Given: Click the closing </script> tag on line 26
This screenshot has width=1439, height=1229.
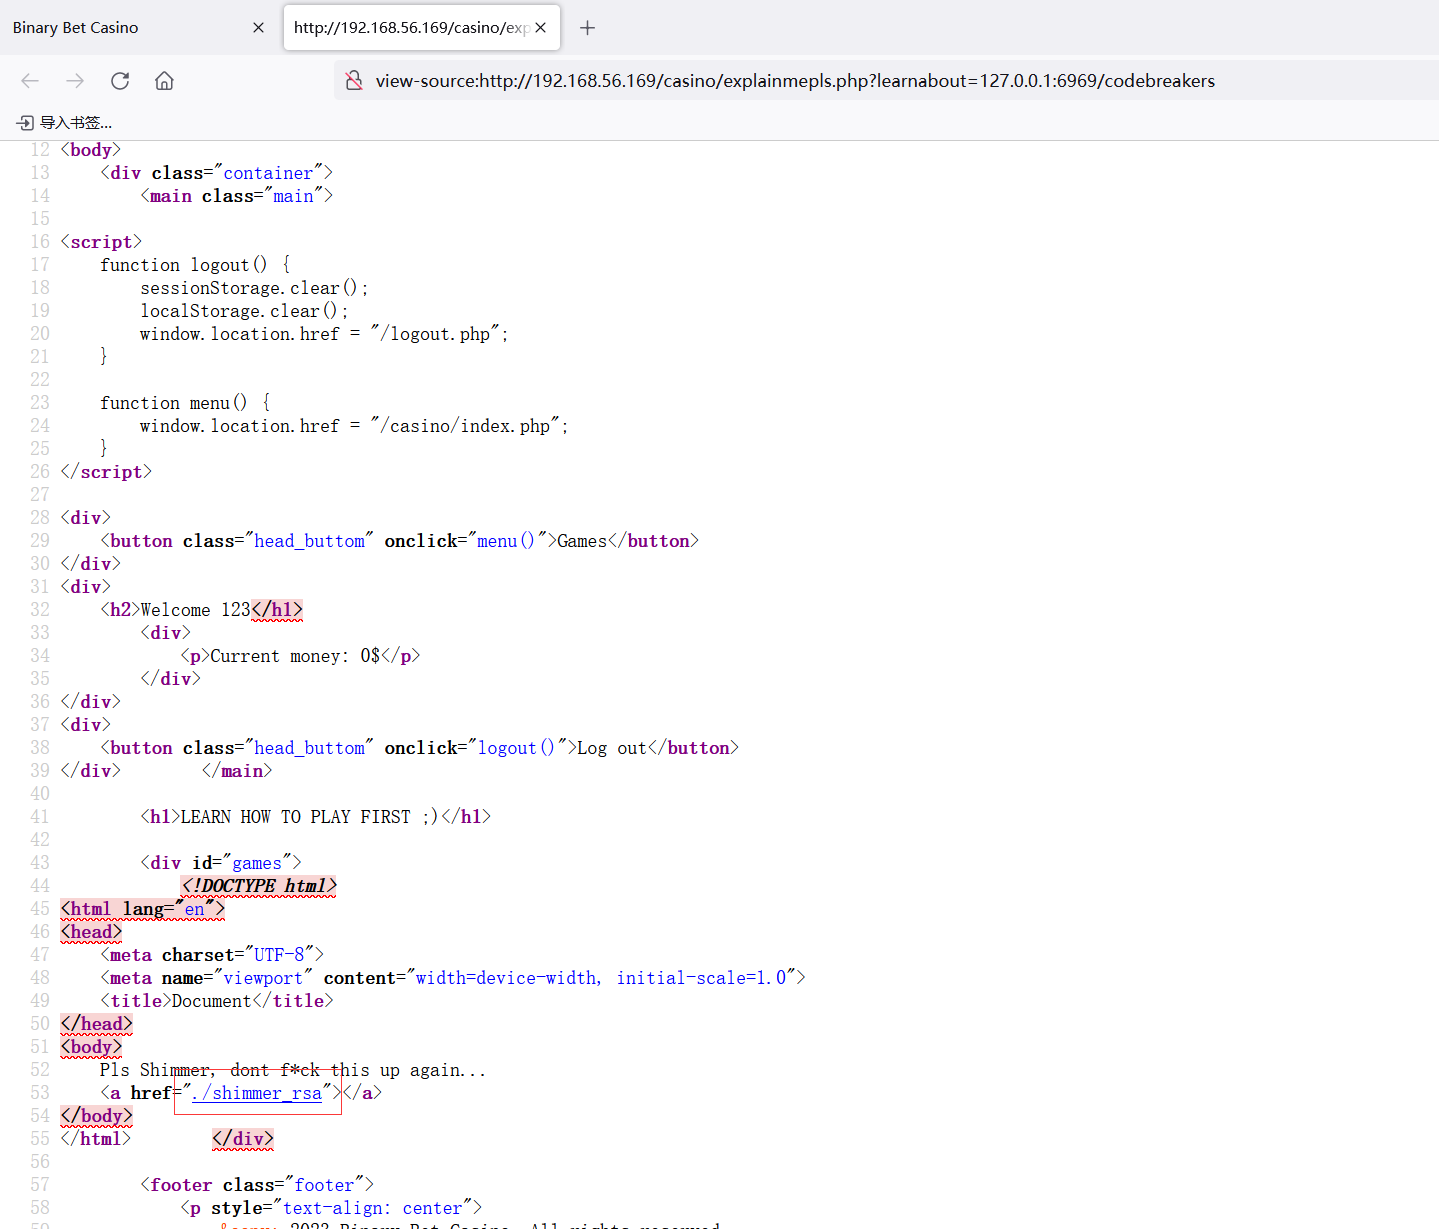Looking at the screenshot, I should pos(106,472).
